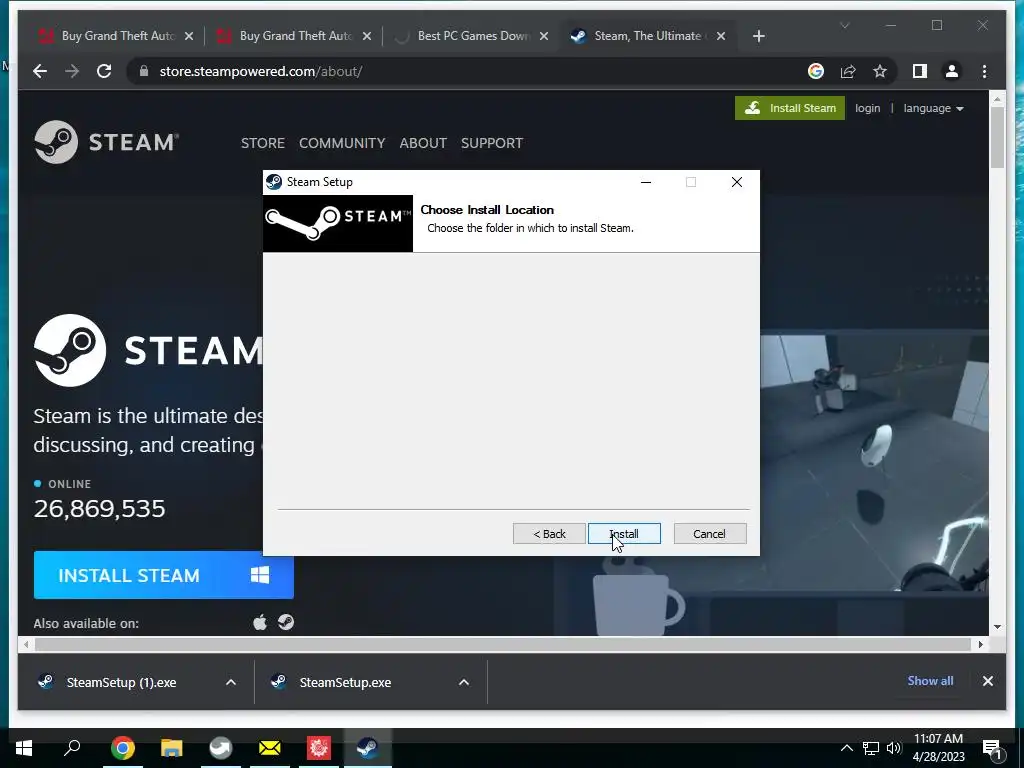The image size is (1024, 768).
Task: Navigate forward in Chrome
Action: [72, 71]
